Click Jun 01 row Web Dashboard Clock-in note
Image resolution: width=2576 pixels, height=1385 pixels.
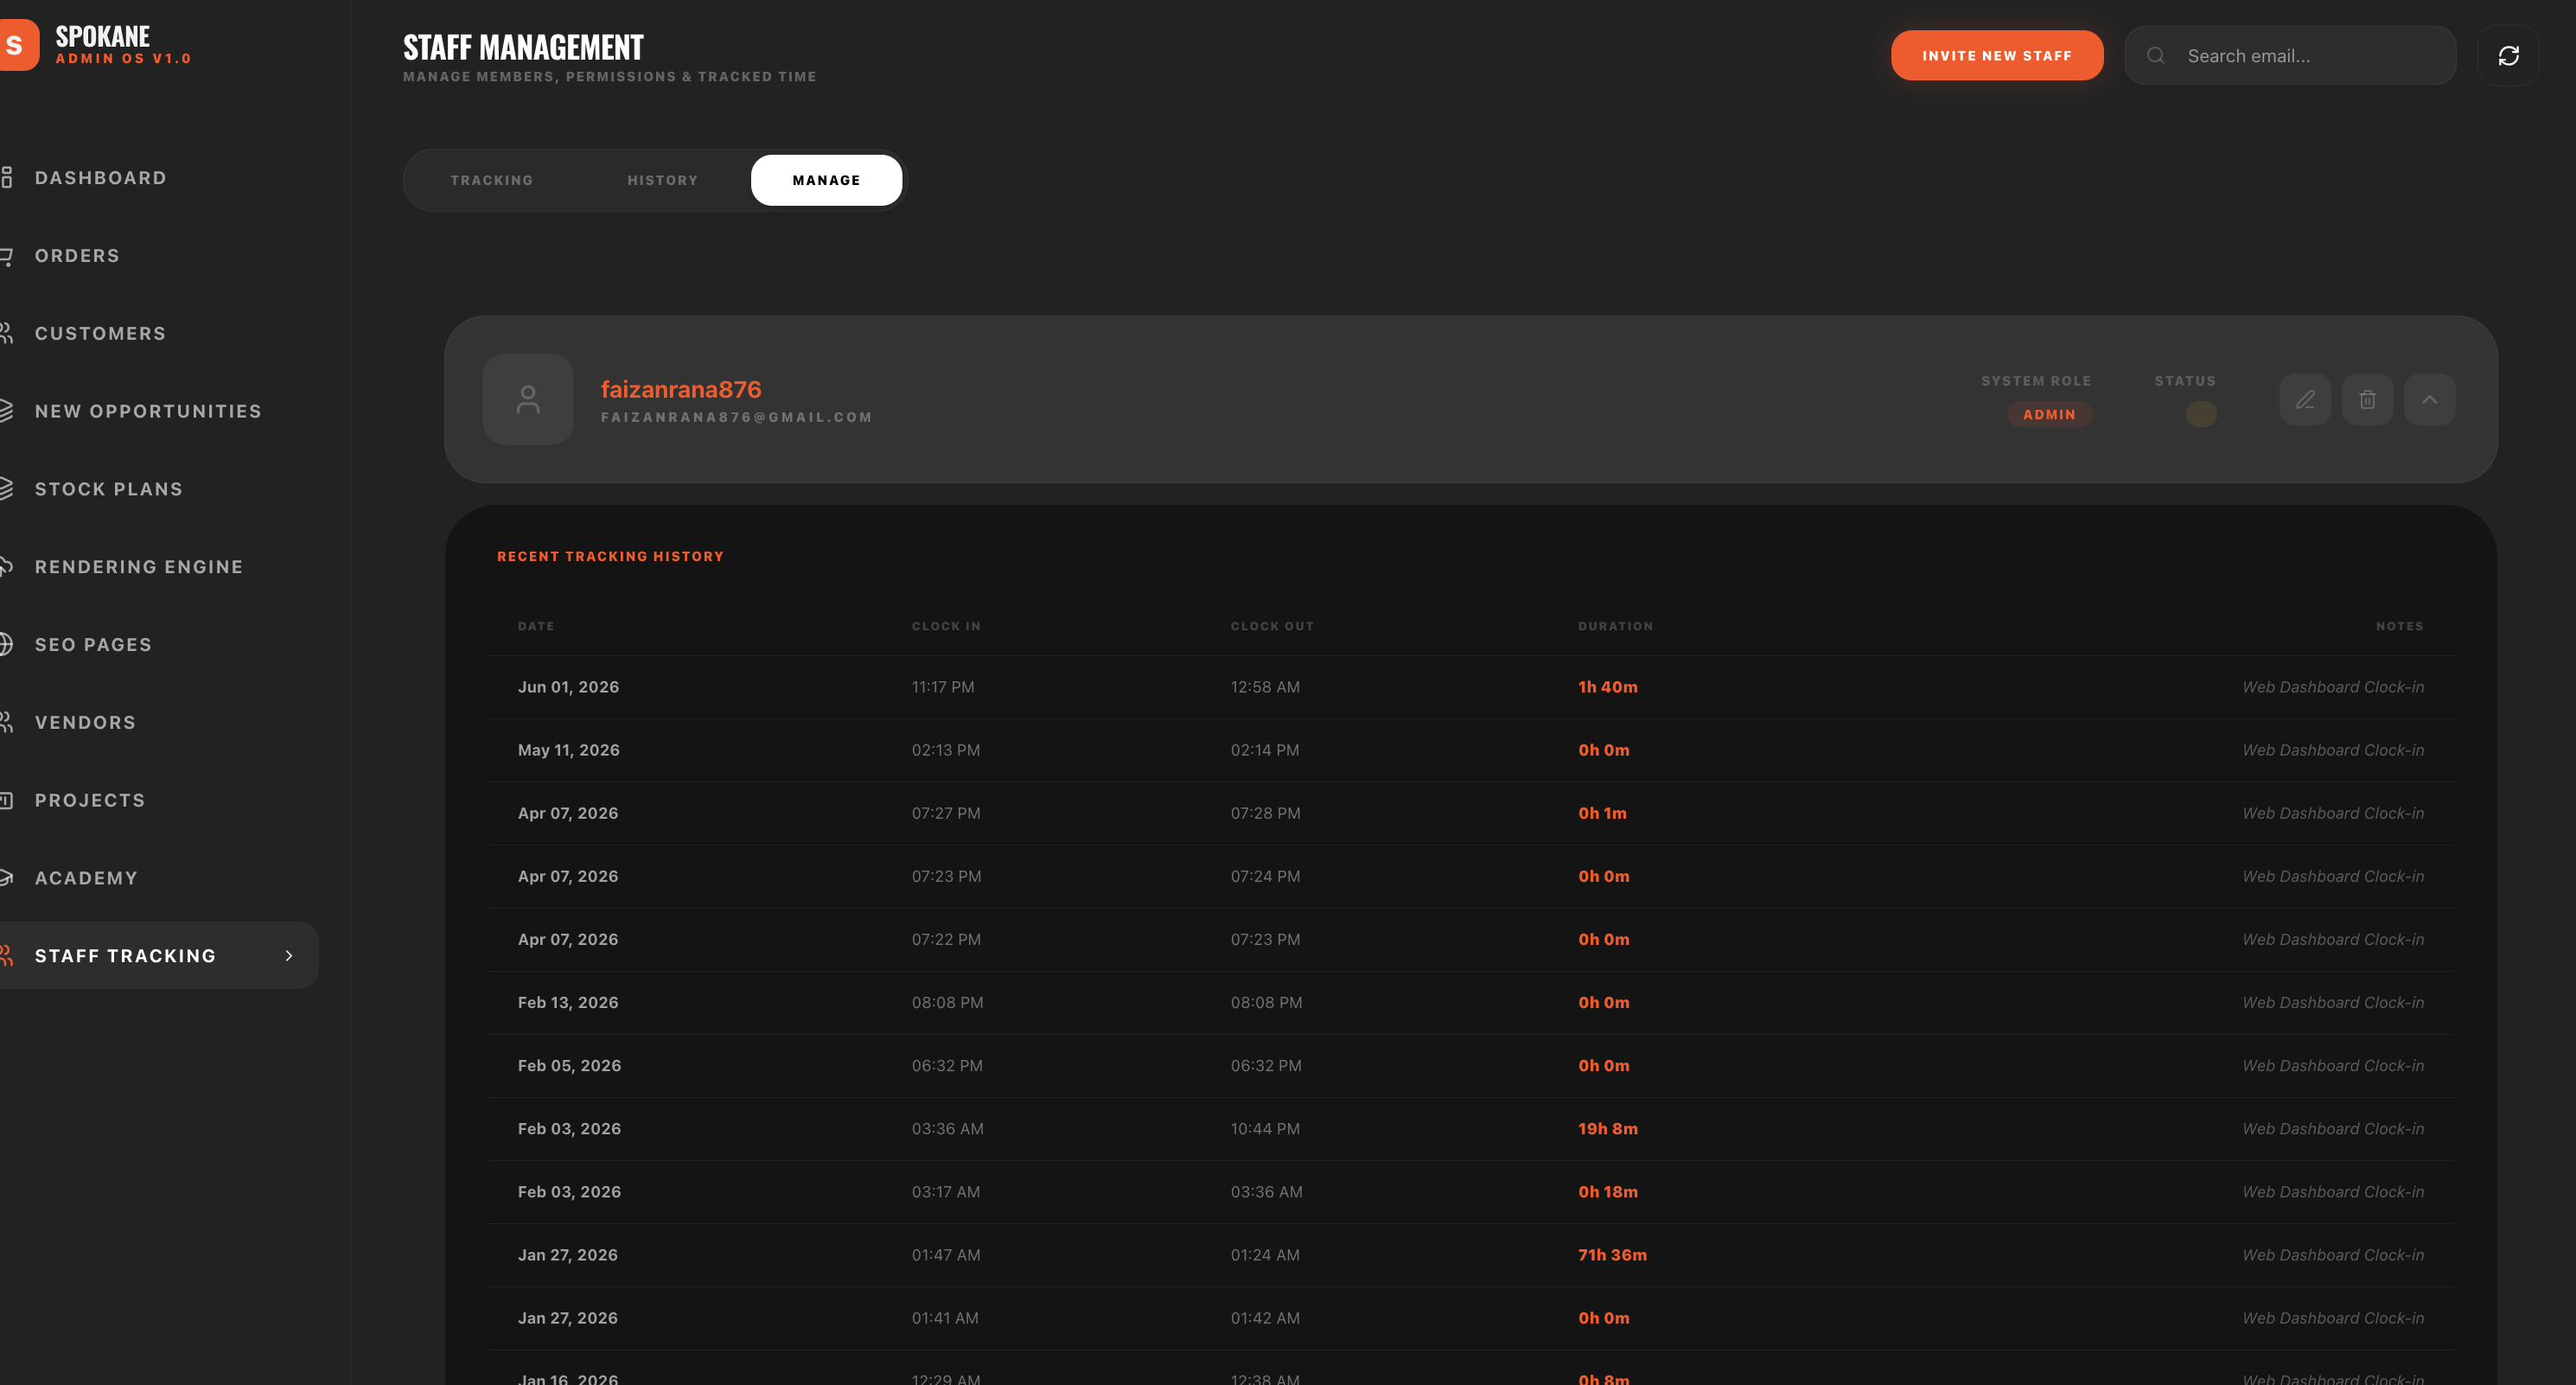[x=2332, y=687]
